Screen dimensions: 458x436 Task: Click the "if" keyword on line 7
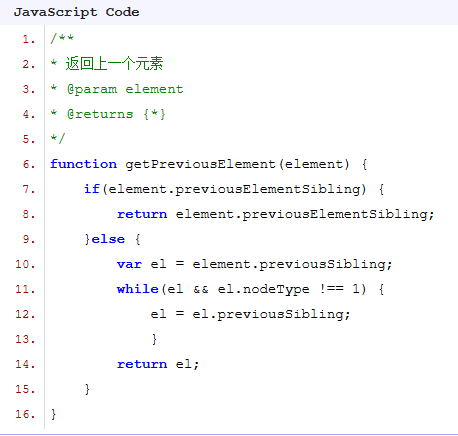point(92,189)
